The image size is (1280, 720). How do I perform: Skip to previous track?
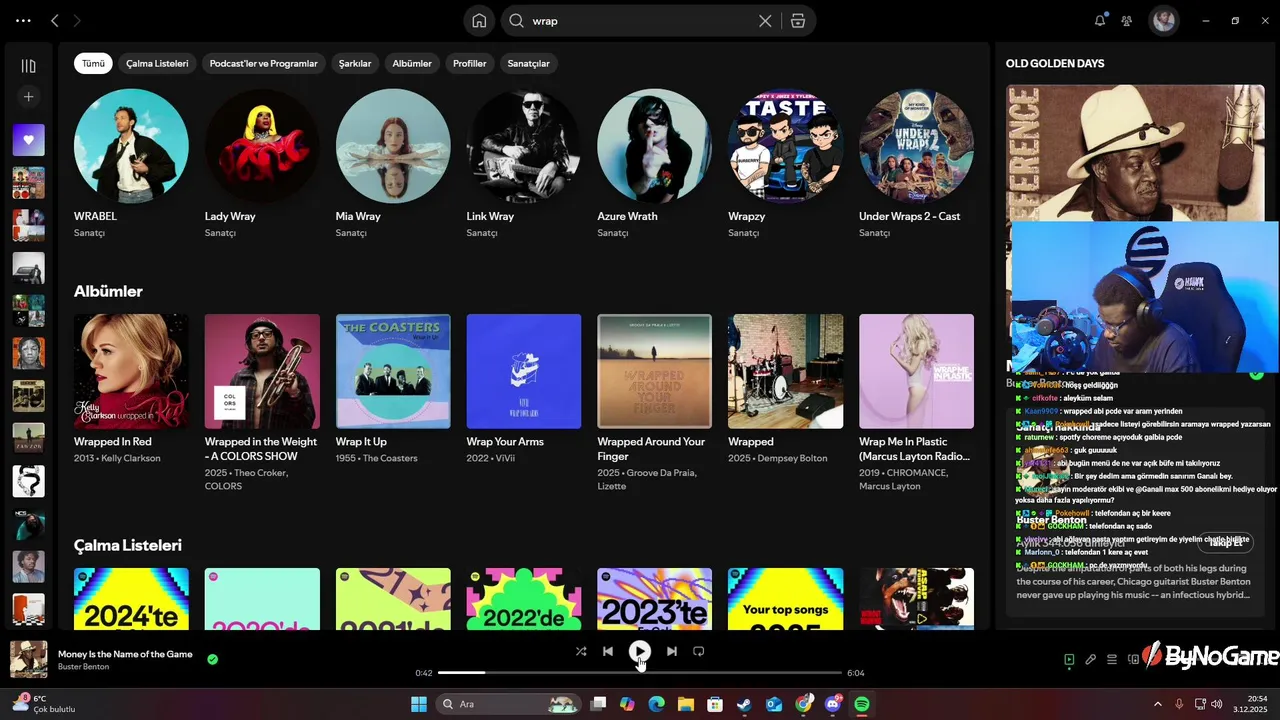[x=607, y=651]
